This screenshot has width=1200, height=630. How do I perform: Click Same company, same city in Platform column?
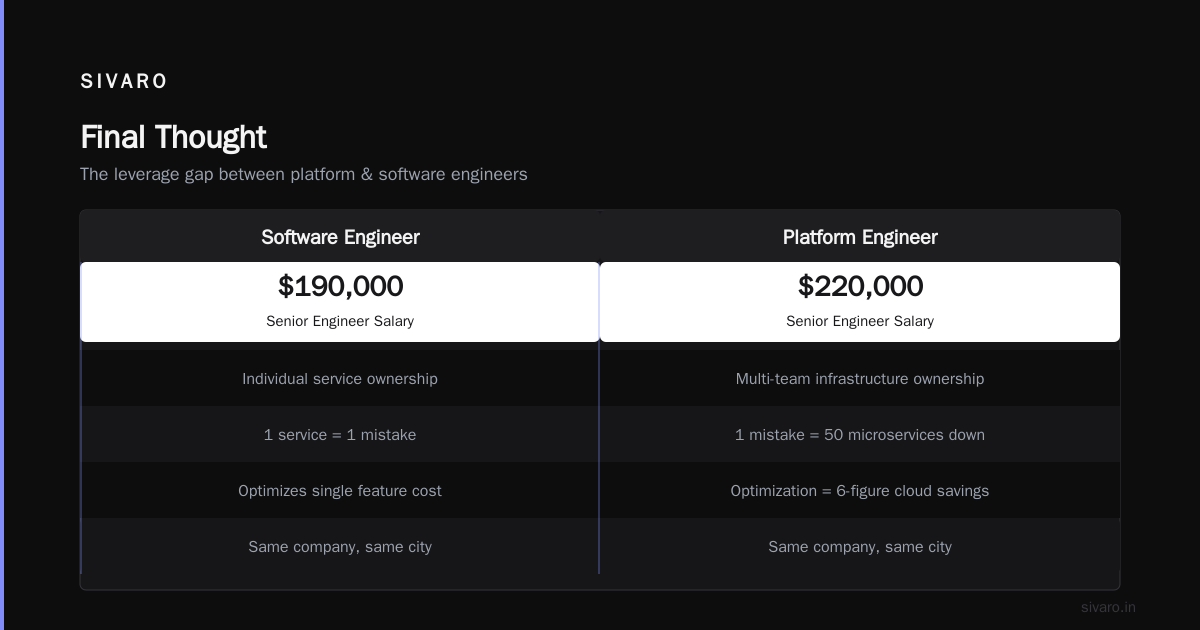[860, 547]
